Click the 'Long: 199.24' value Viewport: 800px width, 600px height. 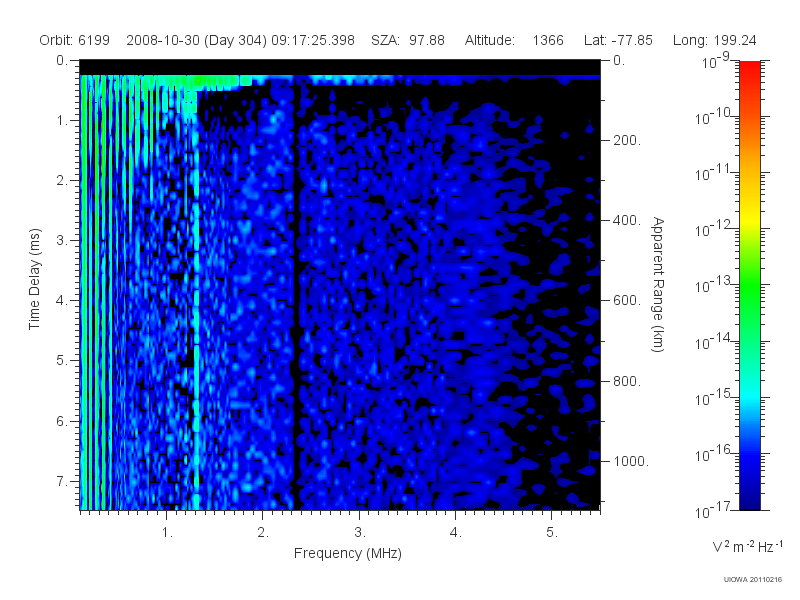pos(714,40)
